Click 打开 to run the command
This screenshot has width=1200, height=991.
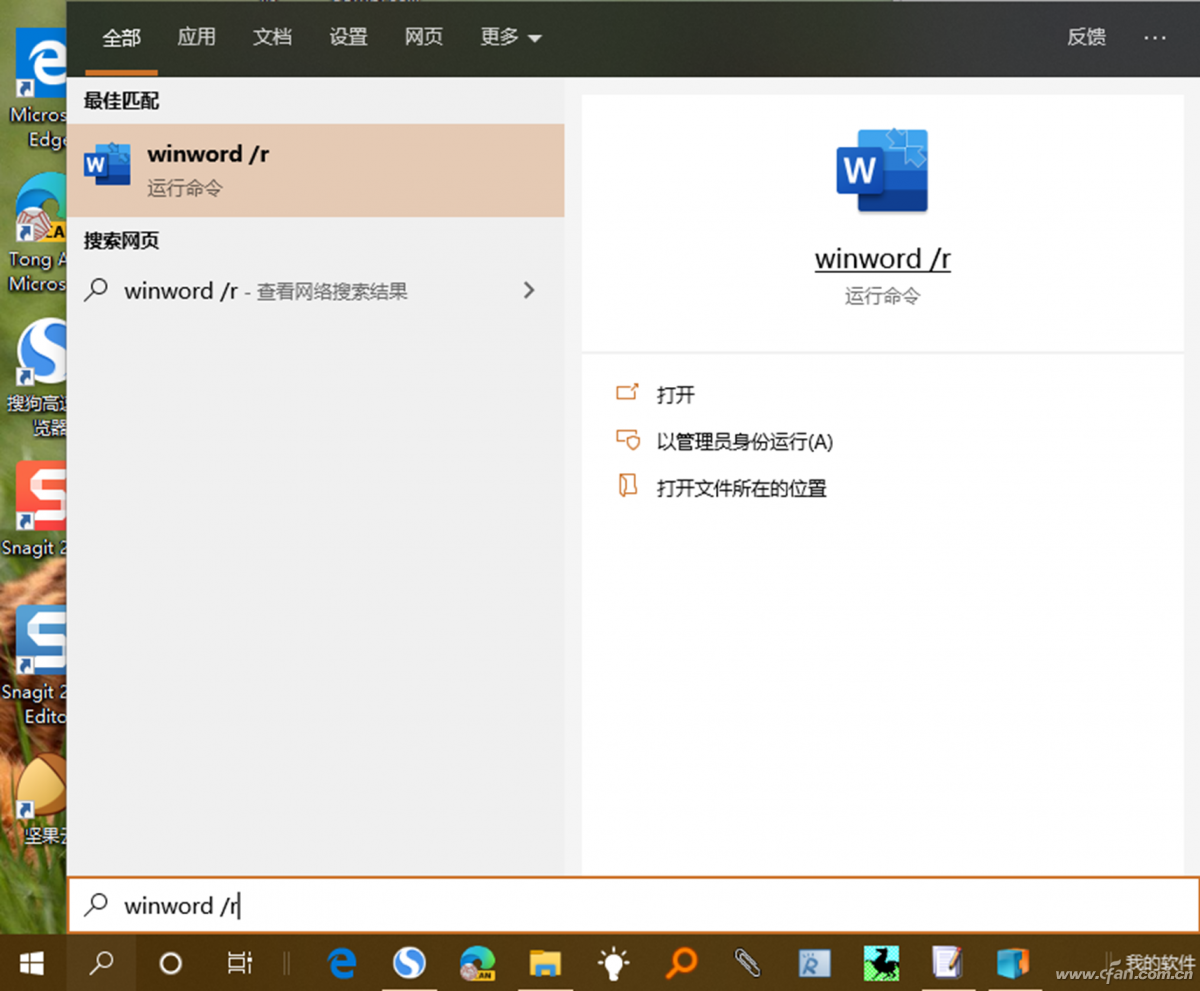(675, 395)
